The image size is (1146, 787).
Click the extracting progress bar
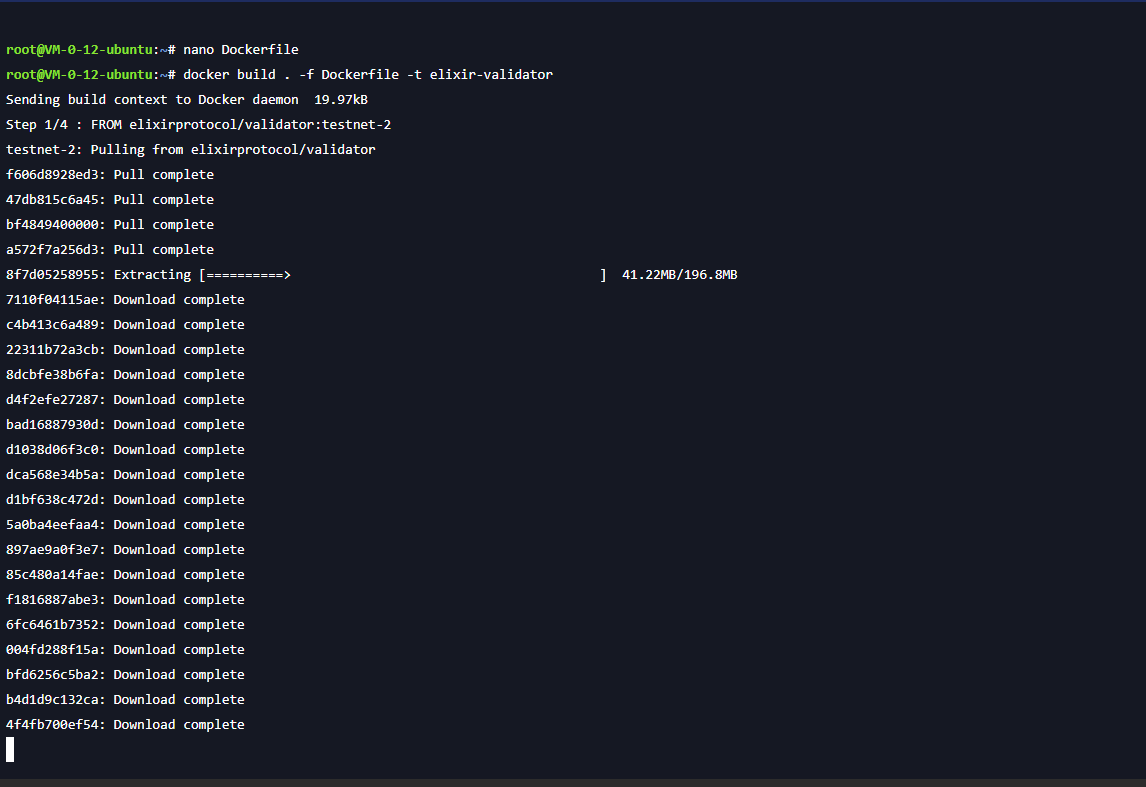point(403,275)
